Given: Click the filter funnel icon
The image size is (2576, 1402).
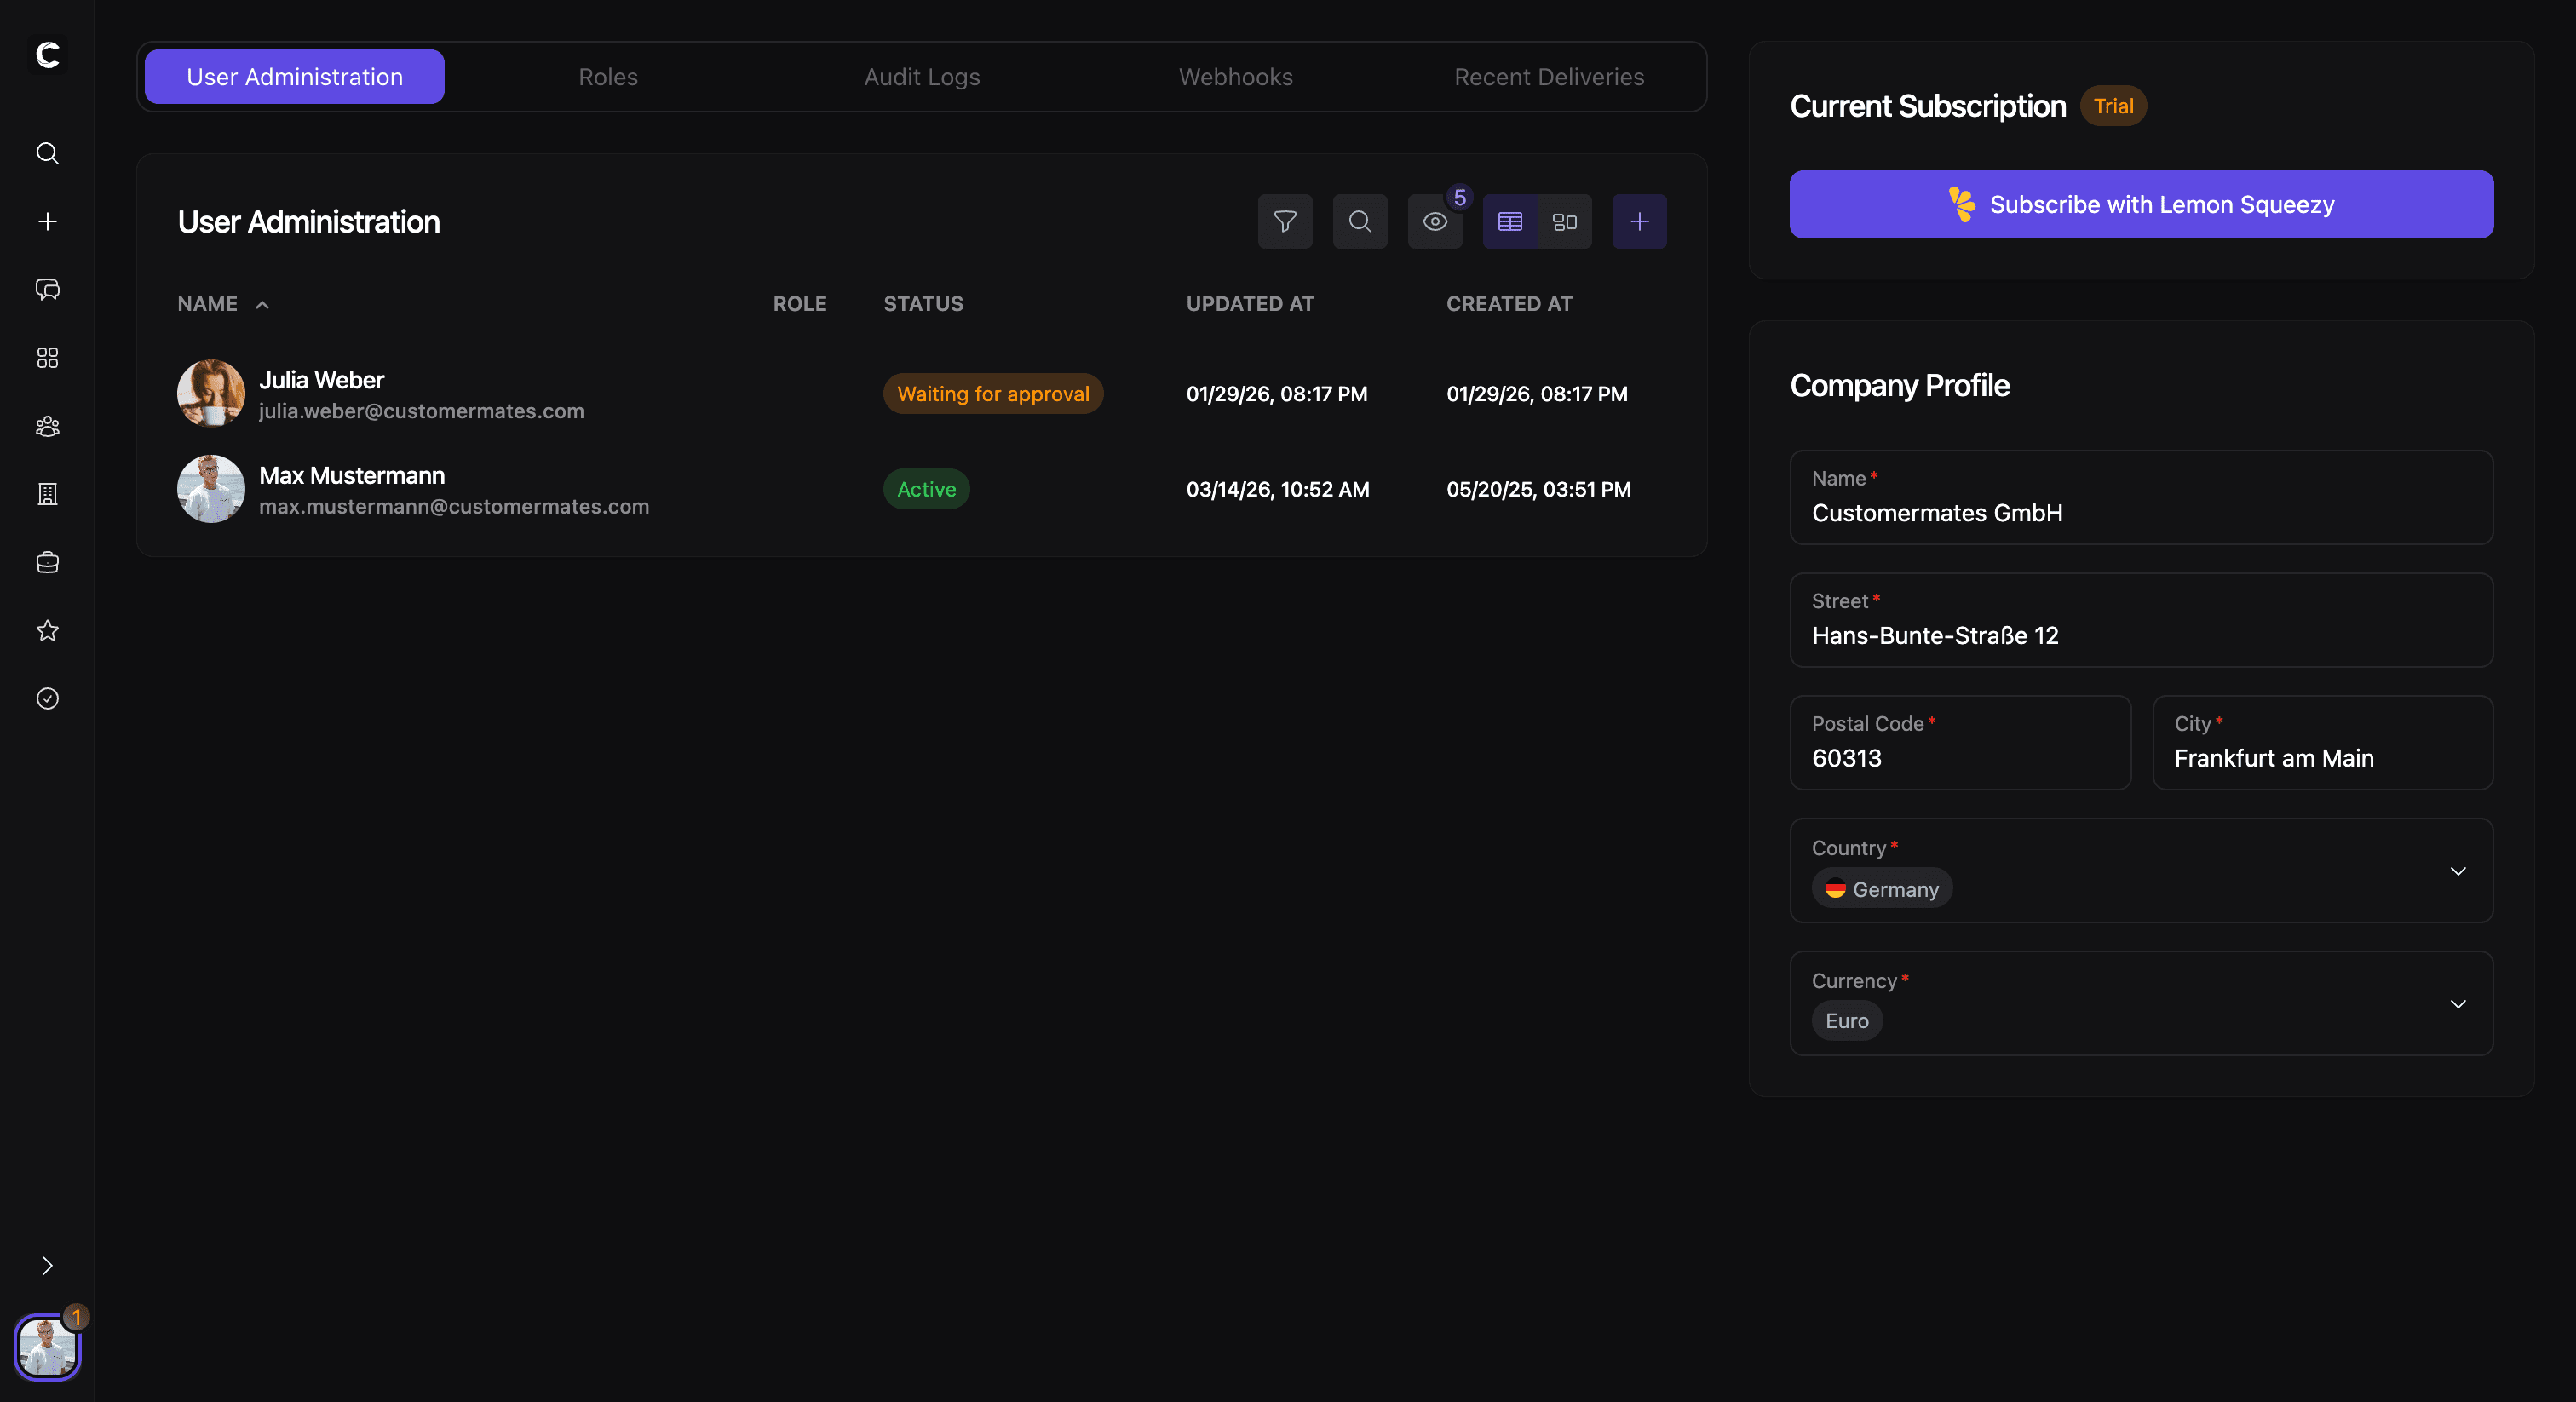Looking at the screenshot, I should click(1285, 221).
